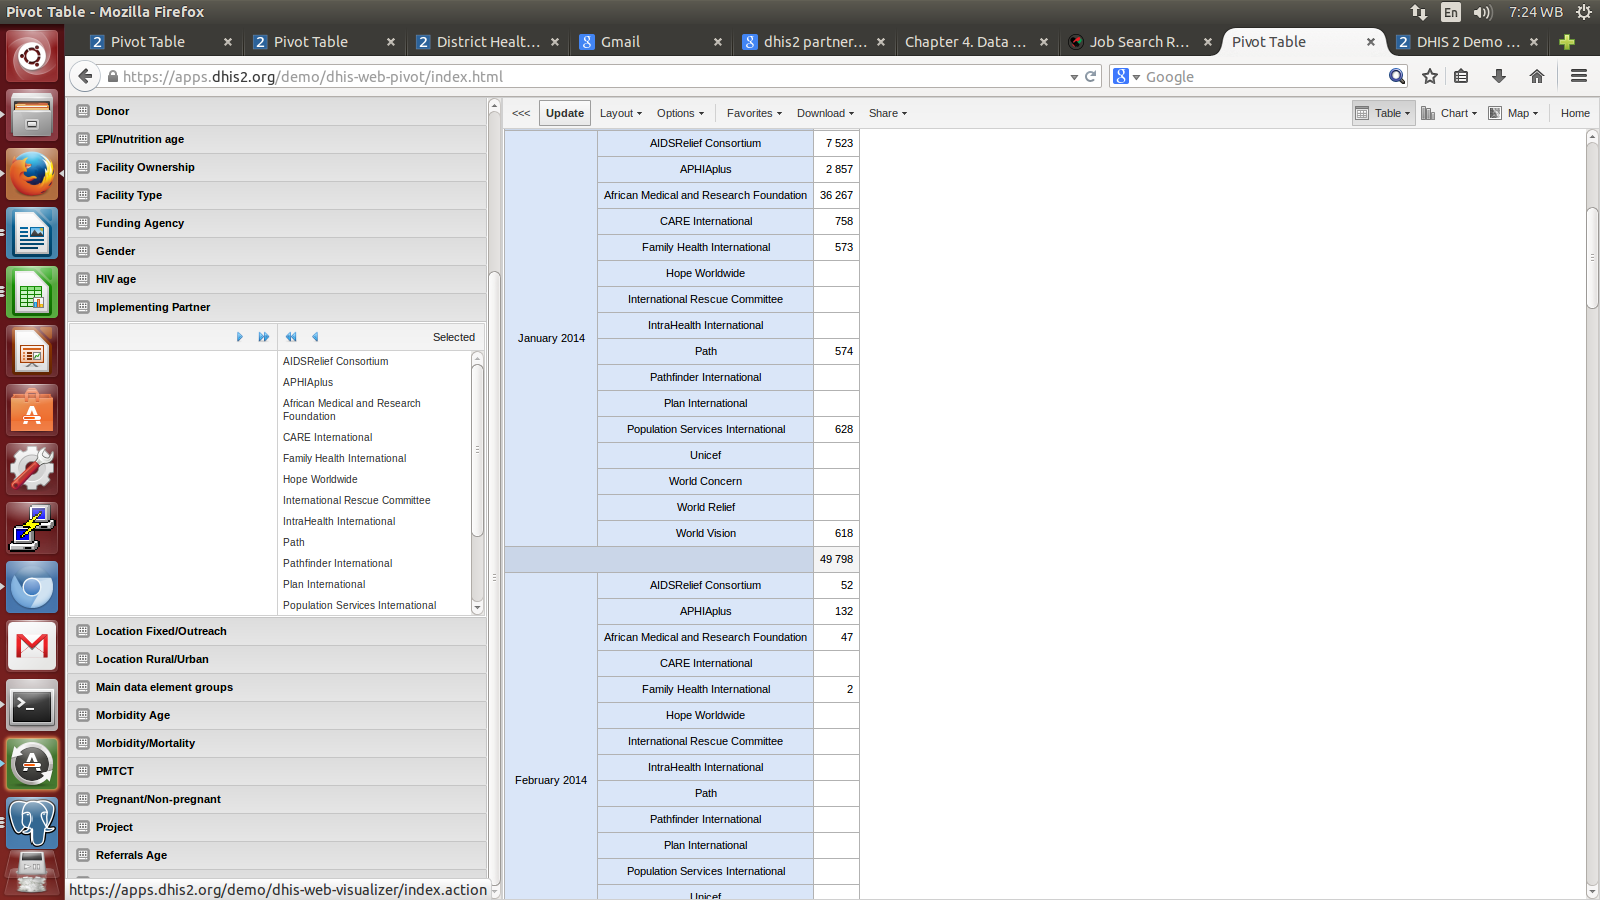Screen dimensions: 1600x900
Task: Click the Update button
Action: coord(565,113)
